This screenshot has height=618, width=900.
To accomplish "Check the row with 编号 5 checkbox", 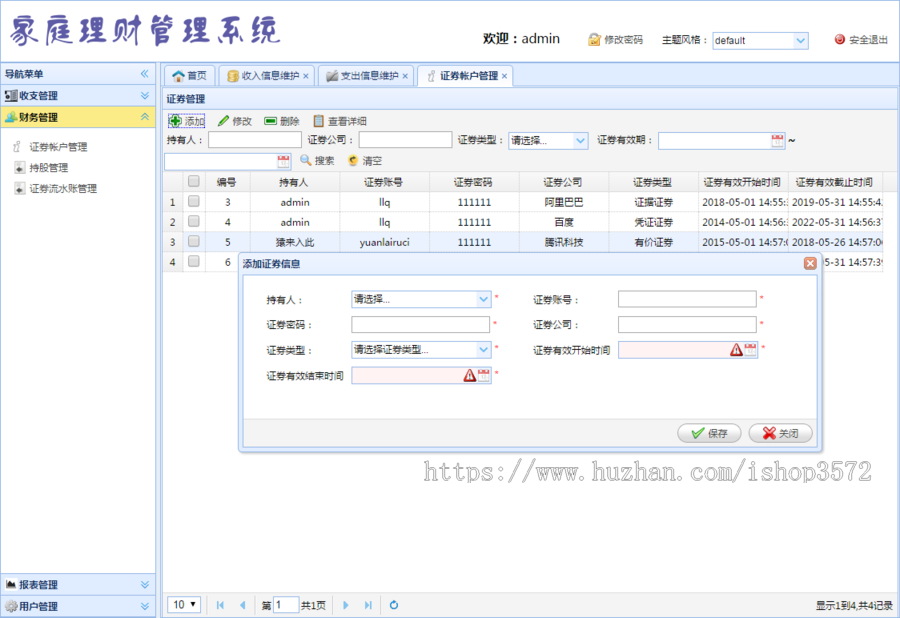I will coord(193,242).
